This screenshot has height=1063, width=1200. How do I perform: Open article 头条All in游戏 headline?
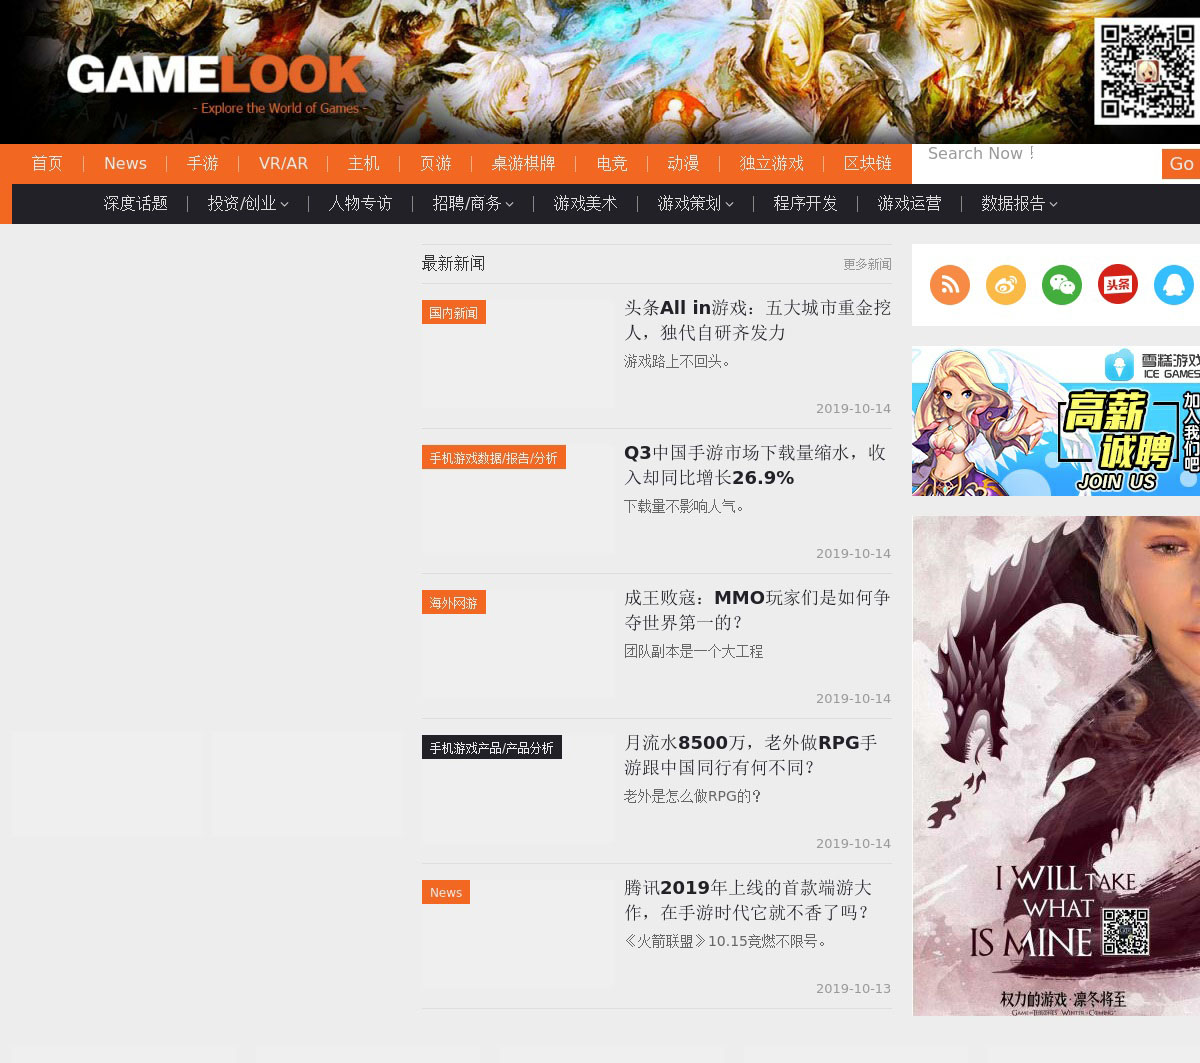coord(757,320)
